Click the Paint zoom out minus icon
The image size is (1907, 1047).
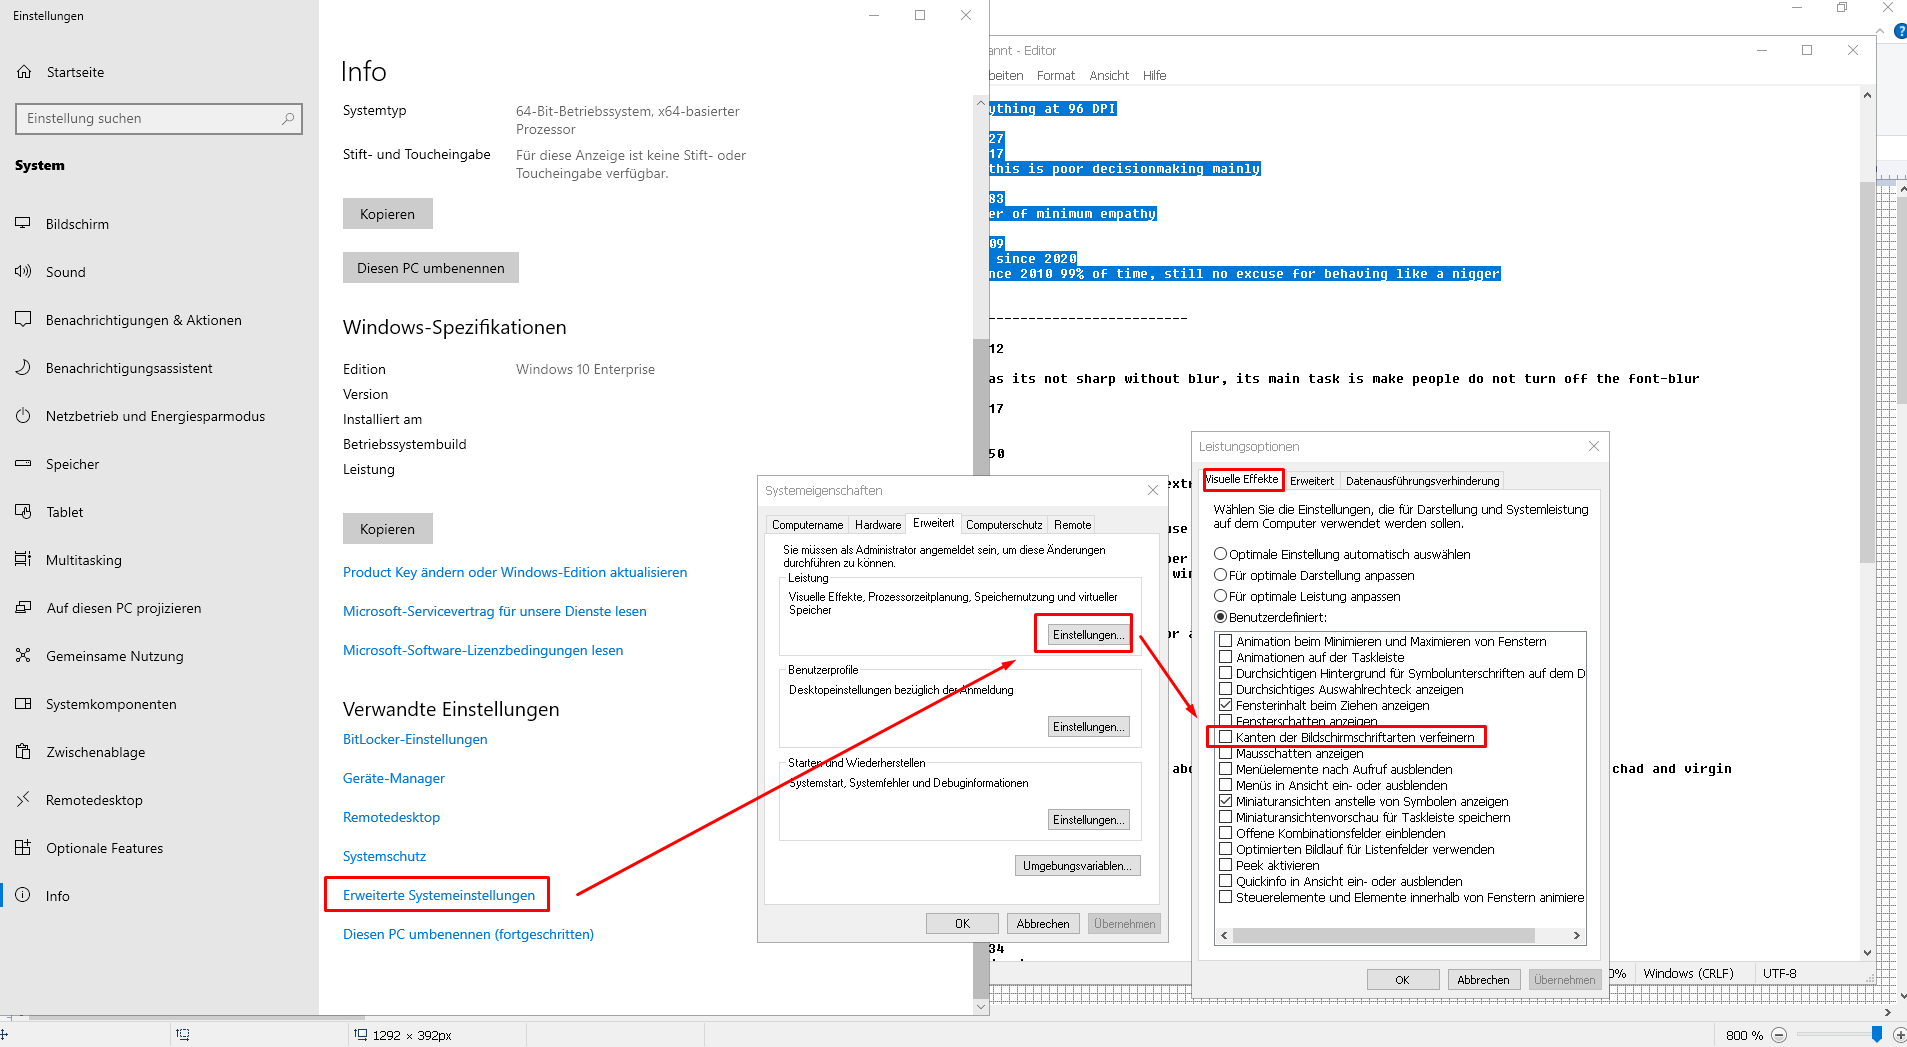pos(1779,1035)
